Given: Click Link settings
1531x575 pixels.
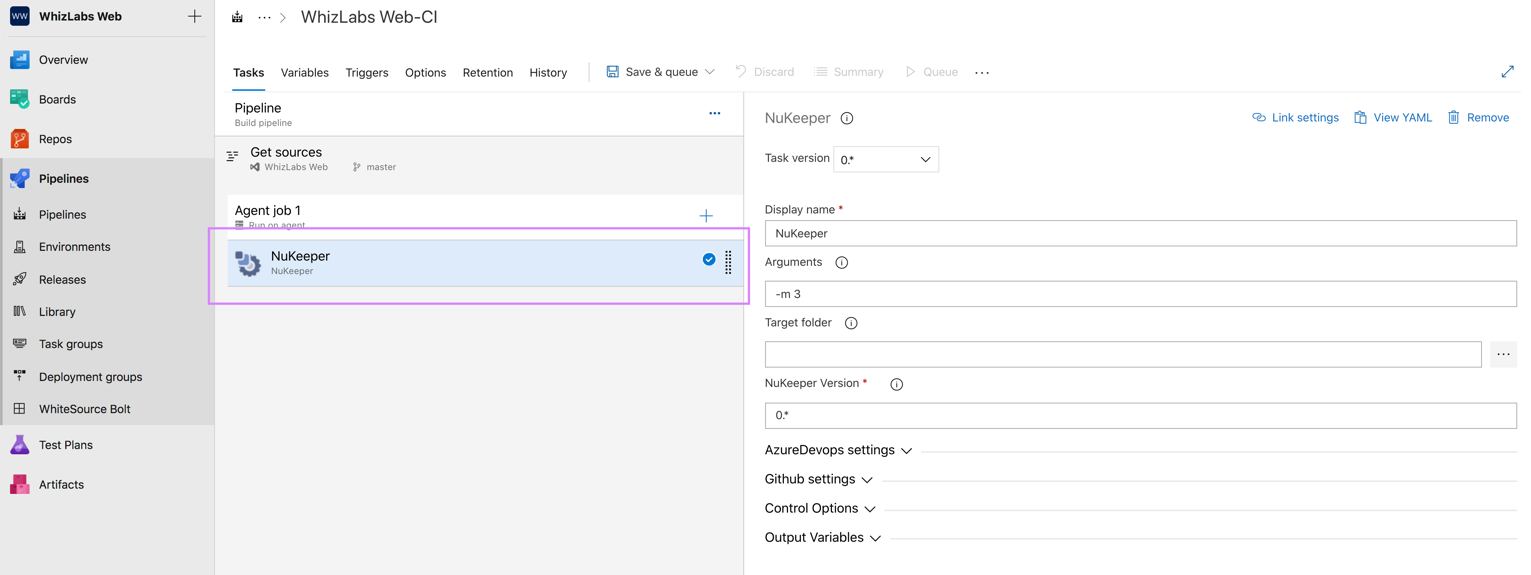Looking at the screenshot, I should [x=1295, y=118].
